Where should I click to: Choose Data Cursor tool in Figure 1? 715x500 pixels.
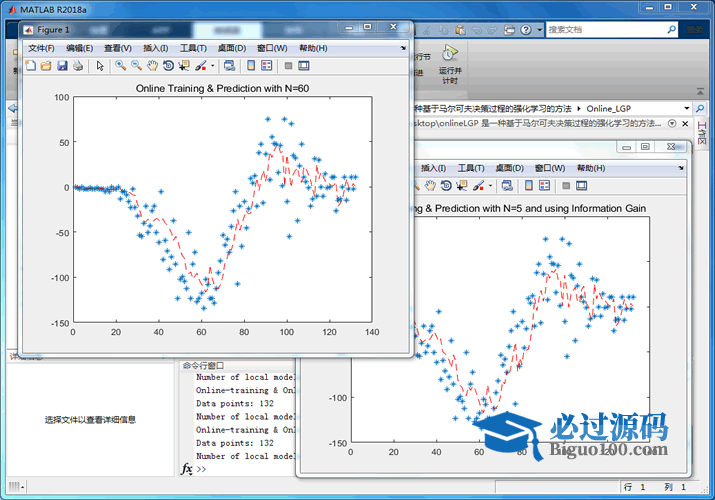click(x=184, y=66)
